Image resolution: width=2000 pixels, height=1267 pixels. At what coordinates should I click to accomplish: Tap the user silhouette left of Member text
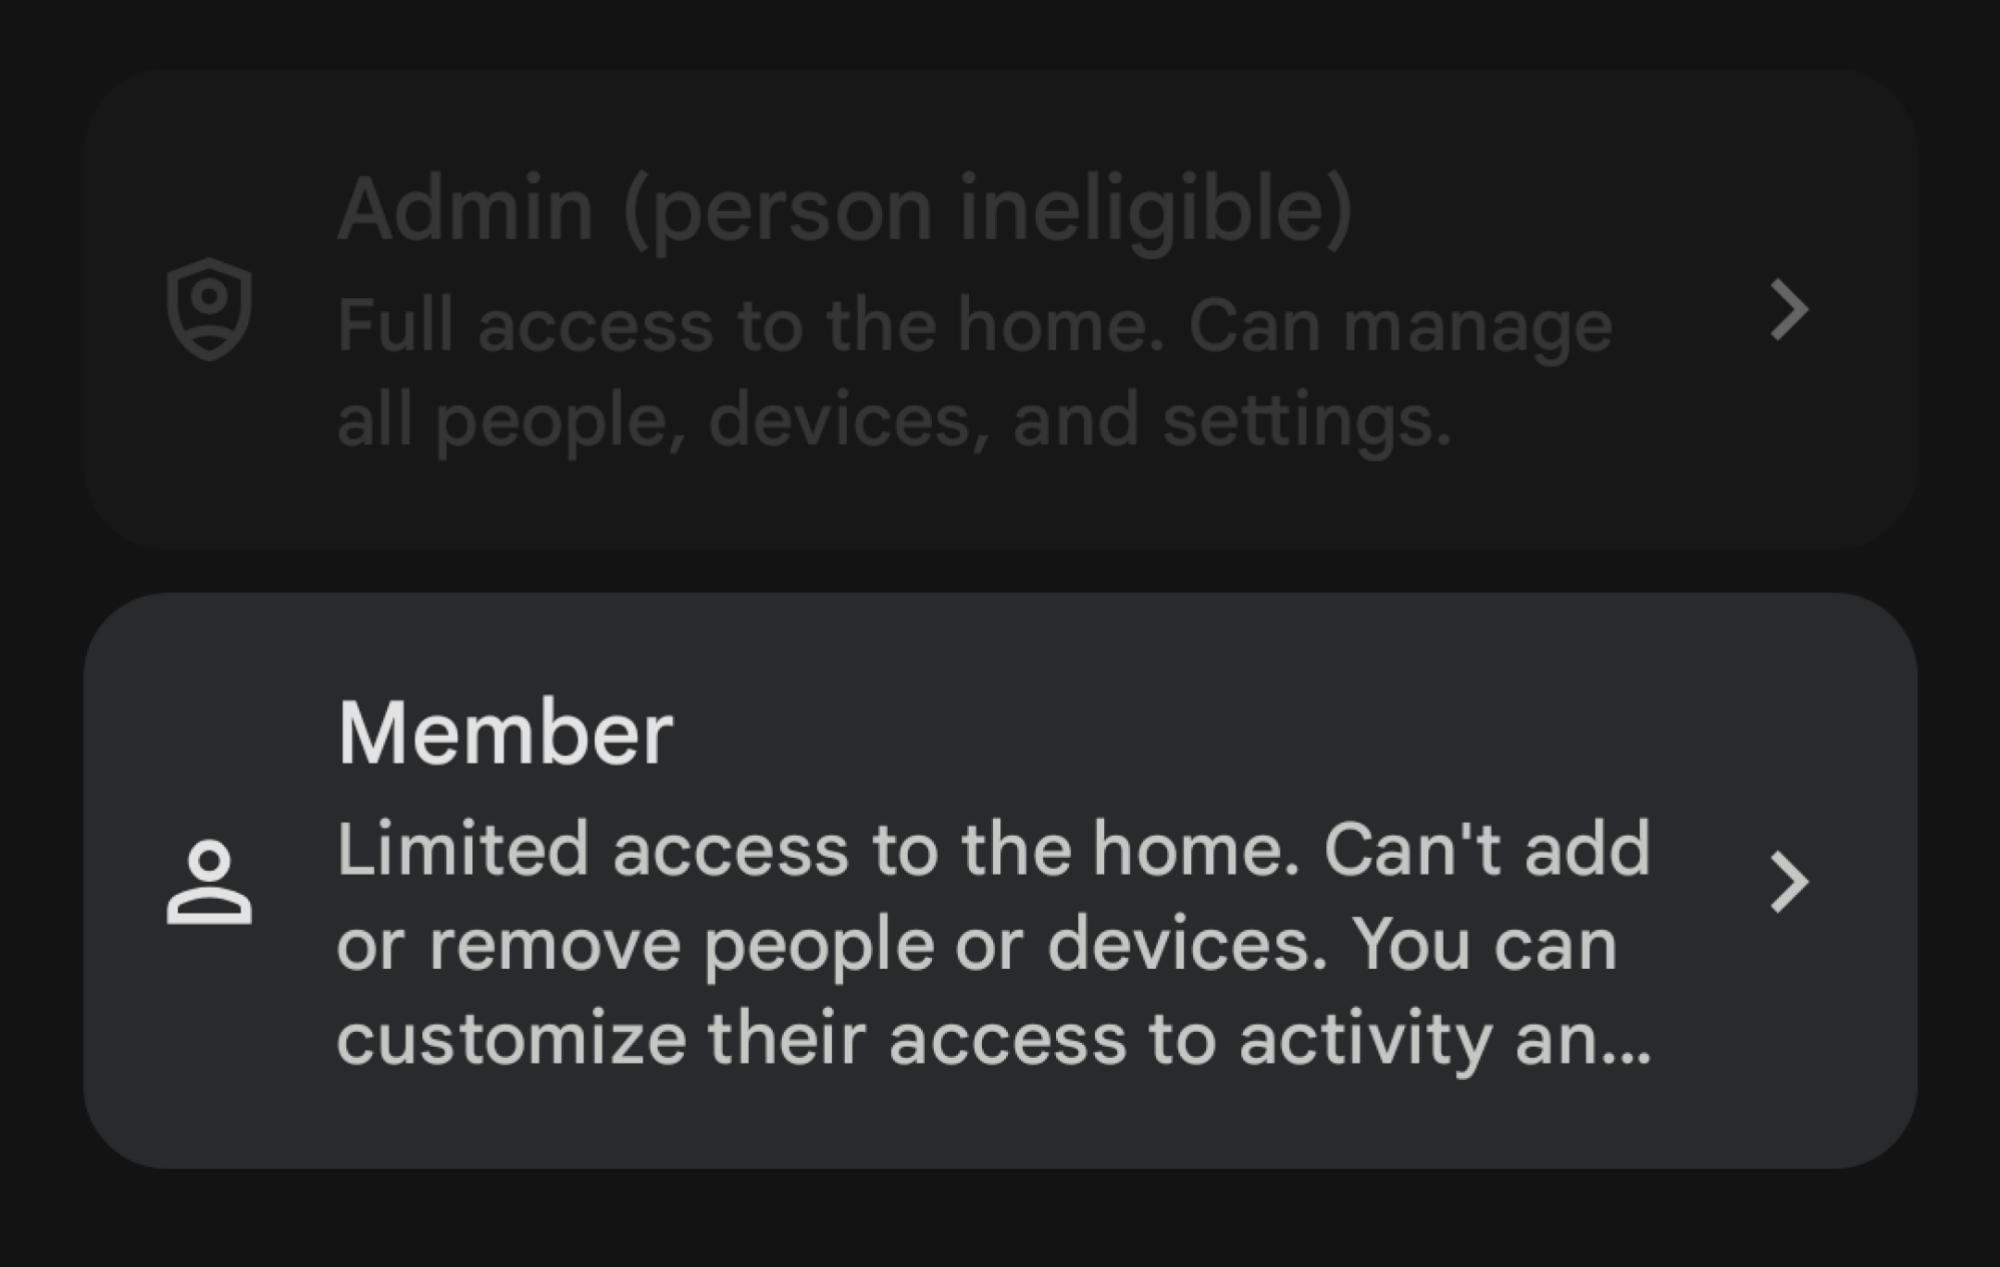(209, 882)
